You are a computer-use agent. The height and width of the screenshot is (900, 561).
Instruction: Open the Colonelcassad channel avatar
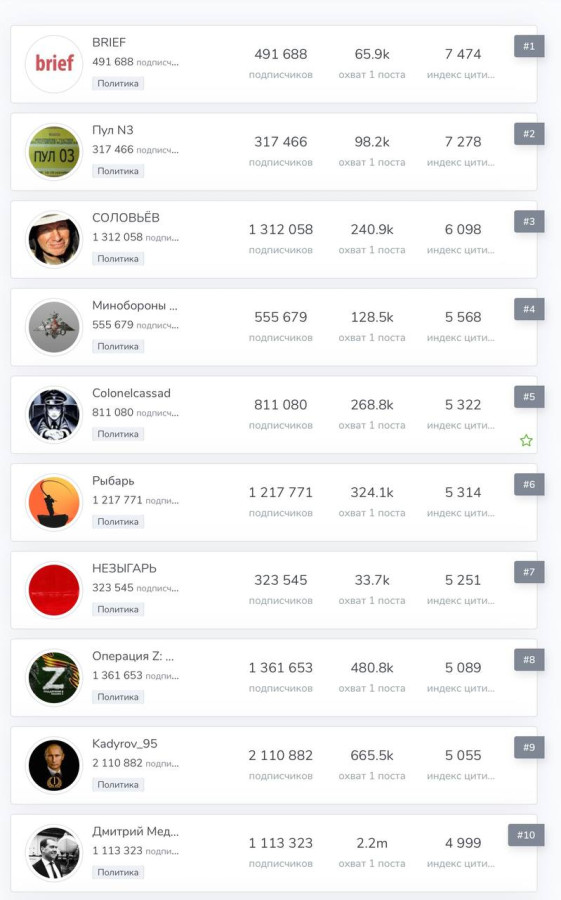click(x=54, y=414)
